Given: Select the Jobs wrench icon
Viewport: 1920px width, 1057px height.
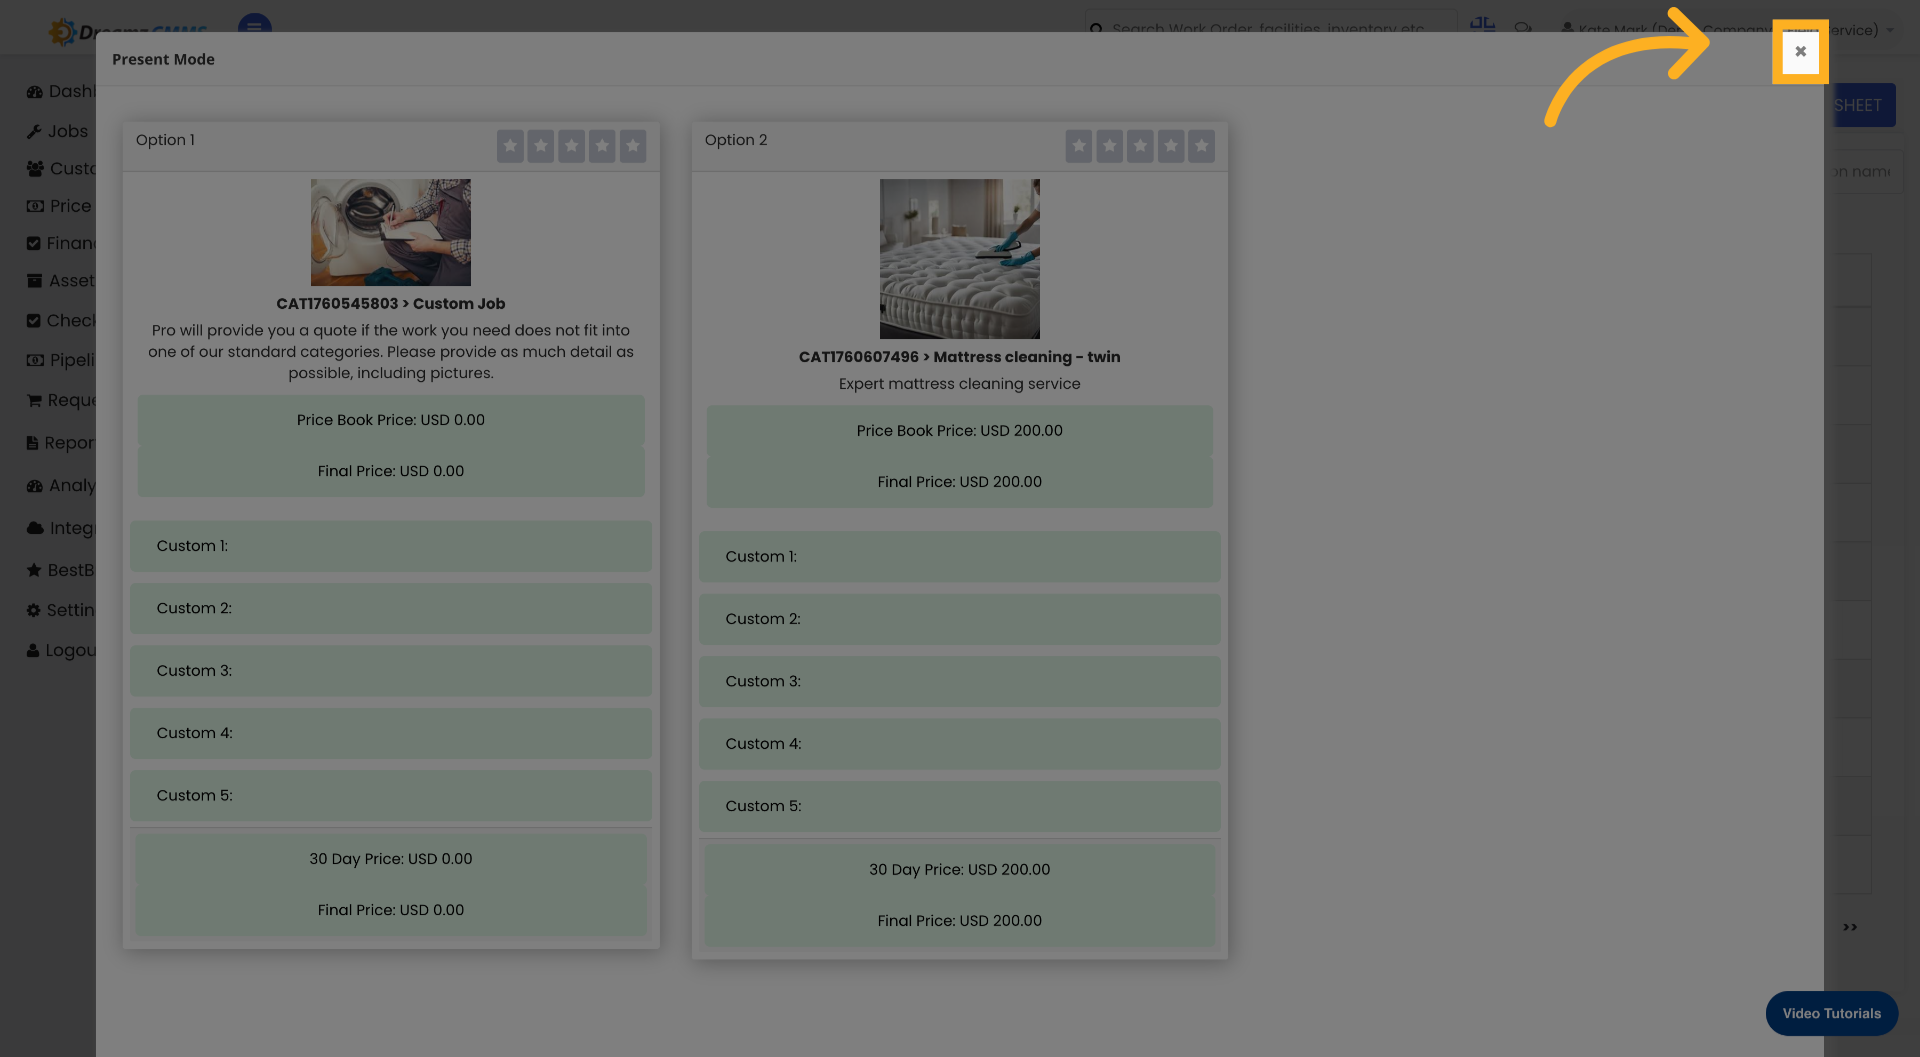Looking at the screenshot, I should [x=35, y=131].
